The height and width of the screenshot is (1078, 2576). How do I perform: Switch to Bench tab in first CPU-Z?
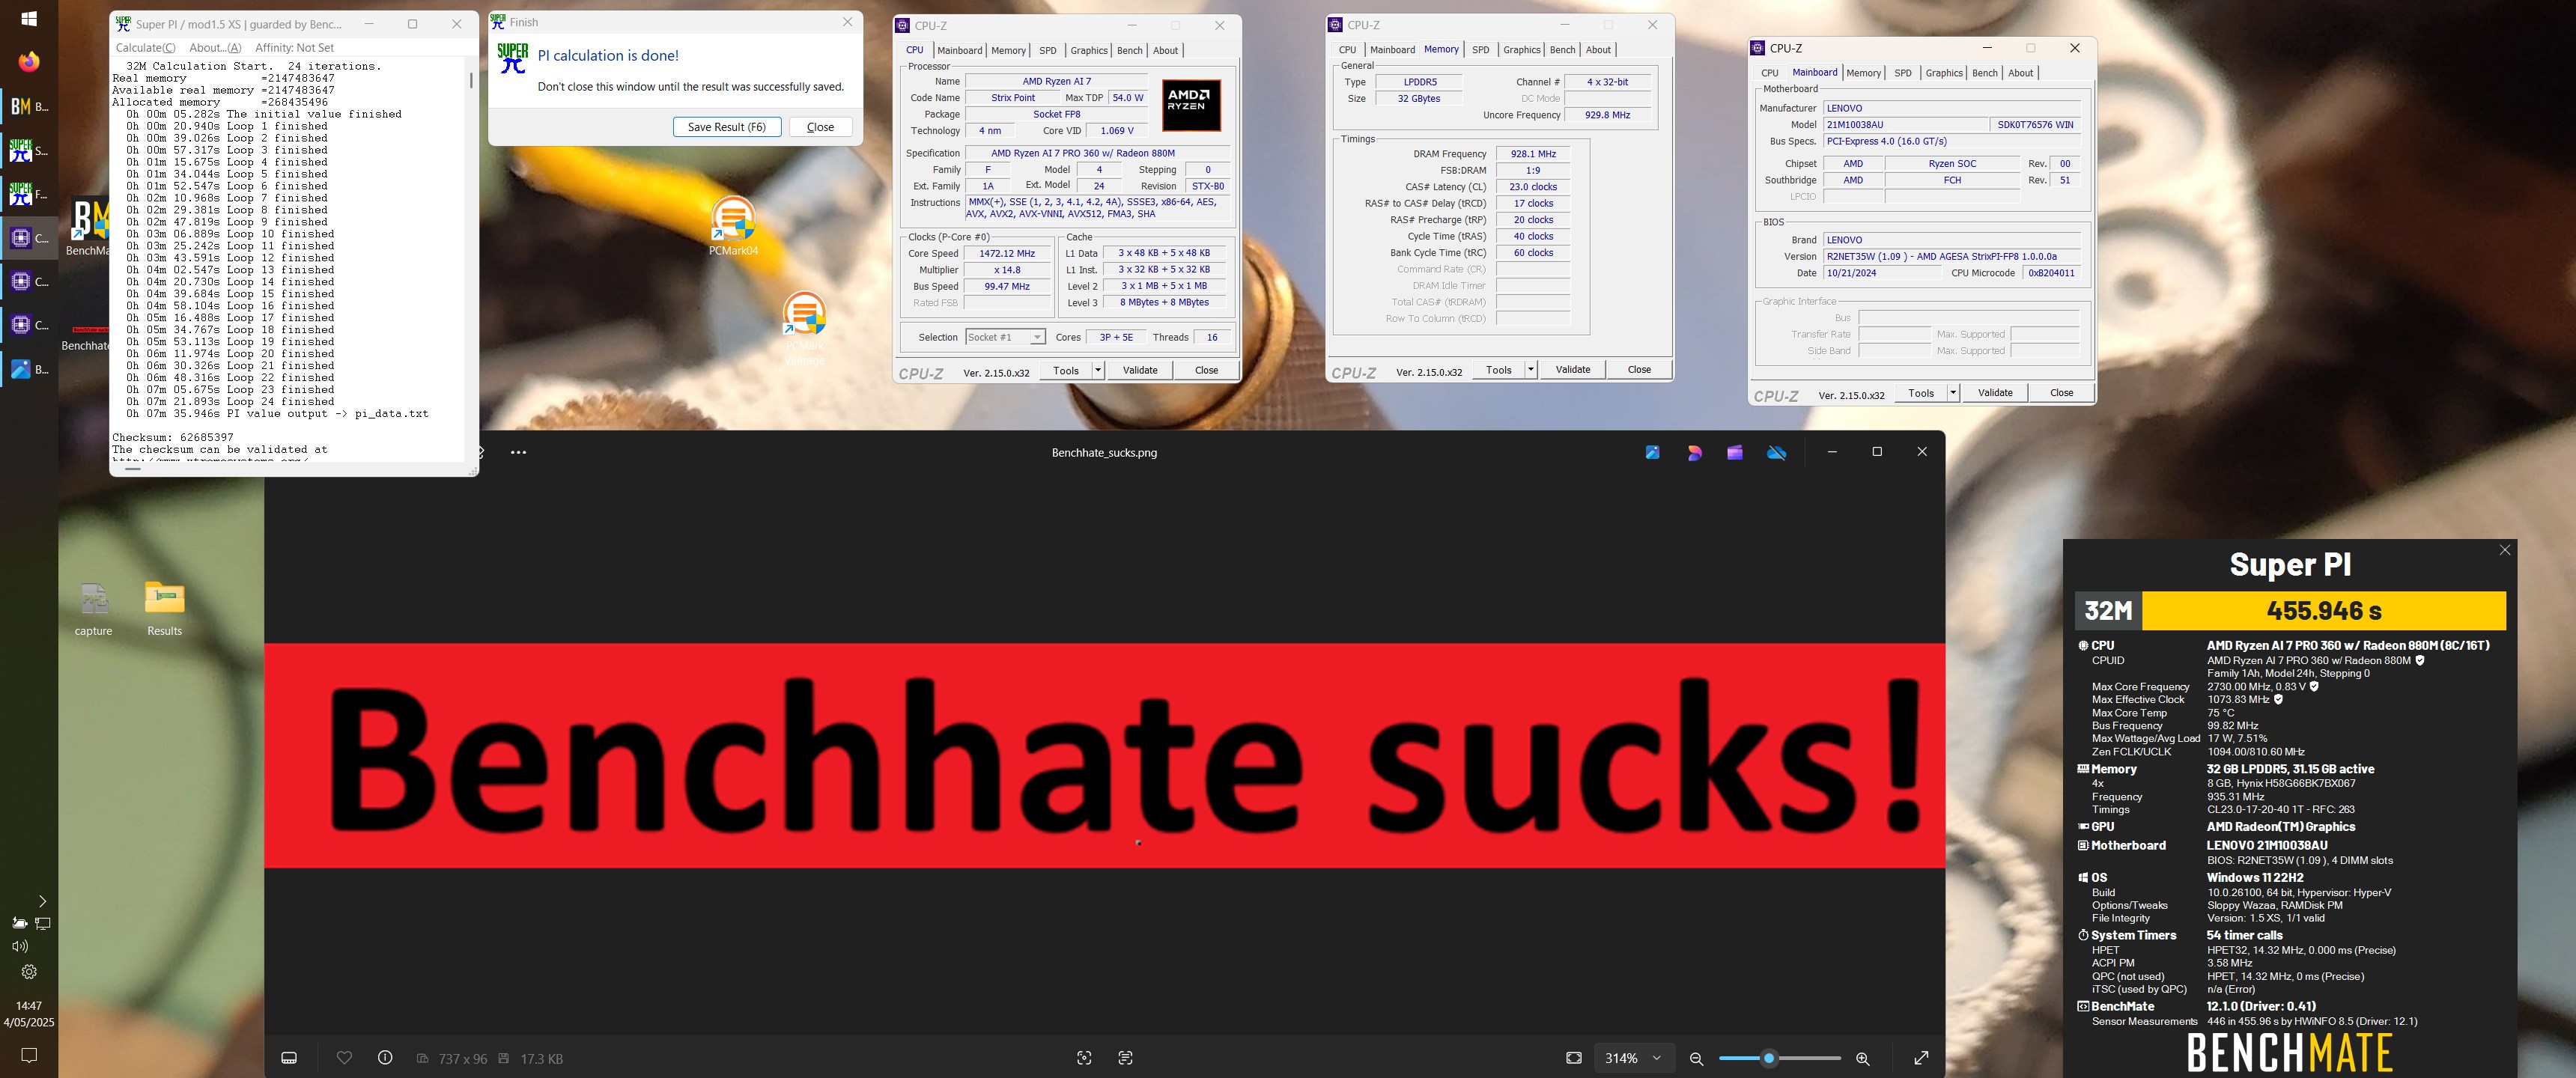pos(1129,50)
